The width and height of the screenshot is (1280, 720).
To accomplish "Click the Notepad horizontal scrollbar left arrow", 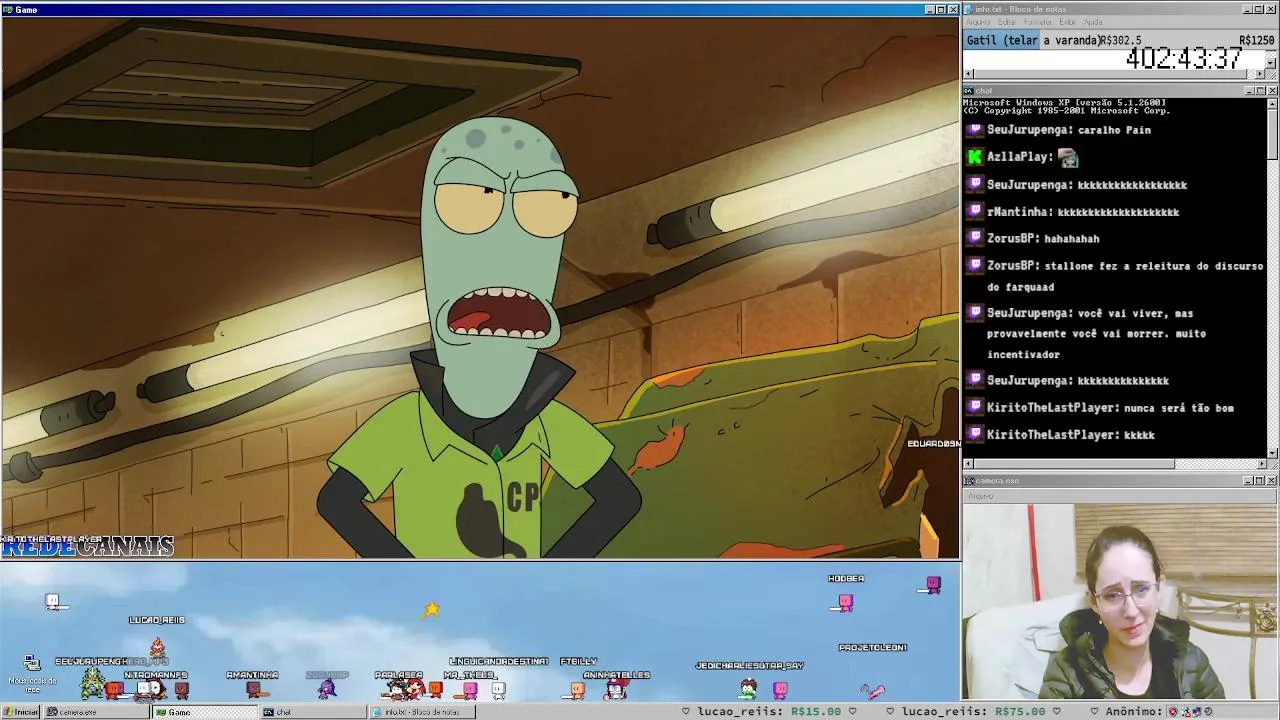I will [968, 74].
